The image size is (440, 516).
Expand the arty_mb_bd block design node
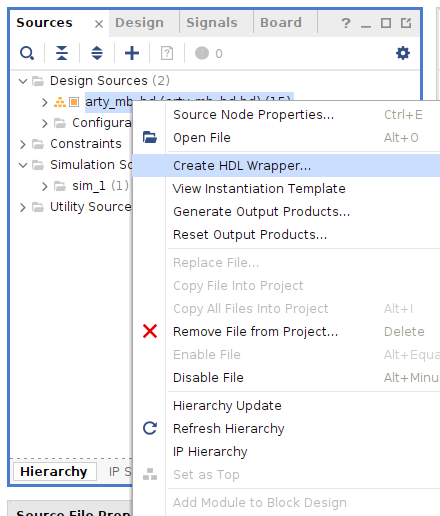[x=45, y=102]
